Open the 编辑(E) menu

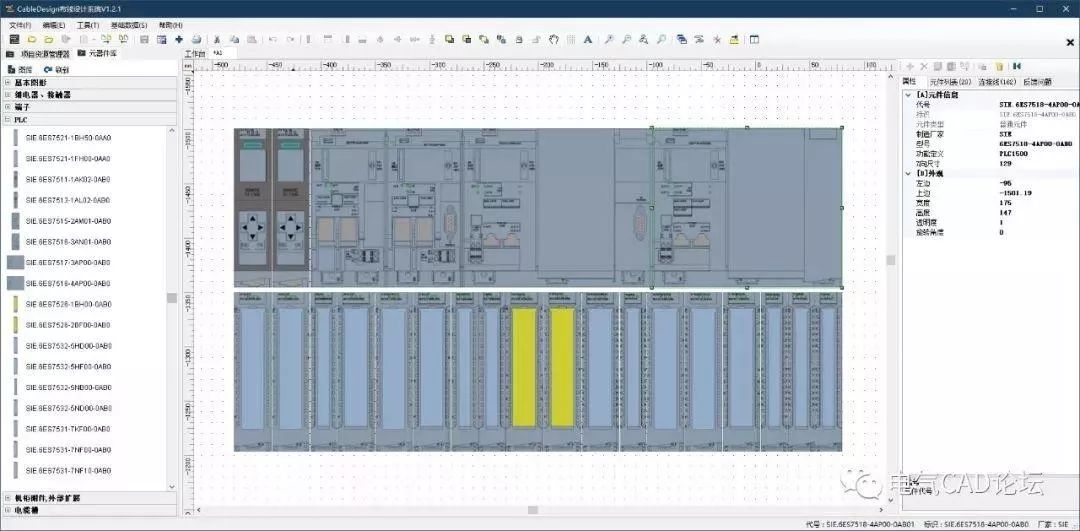54,25
